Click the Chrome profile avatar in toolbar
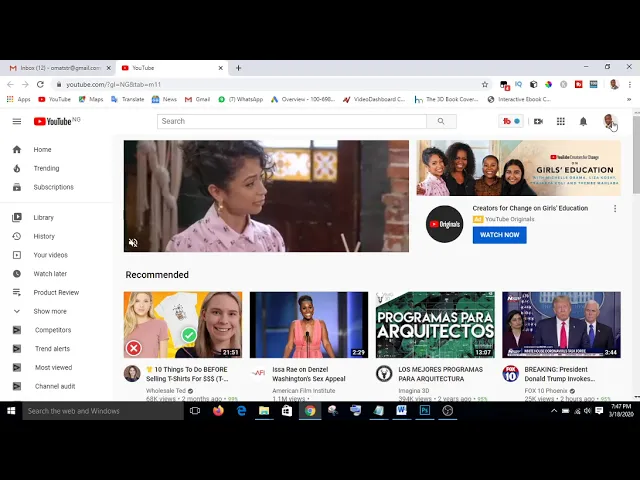 [x=614, y=84]
